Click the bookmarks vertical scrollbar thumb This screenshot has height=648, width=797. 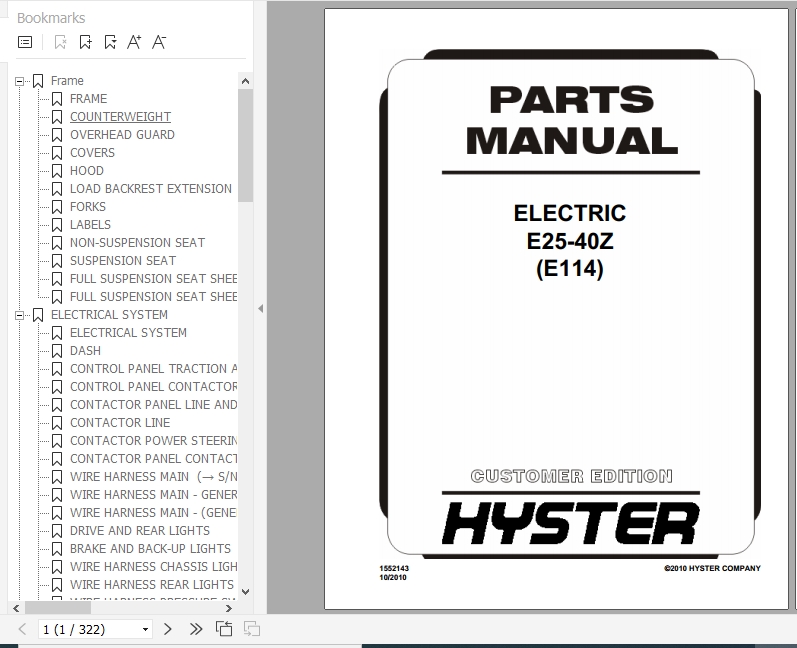(246, 145)
